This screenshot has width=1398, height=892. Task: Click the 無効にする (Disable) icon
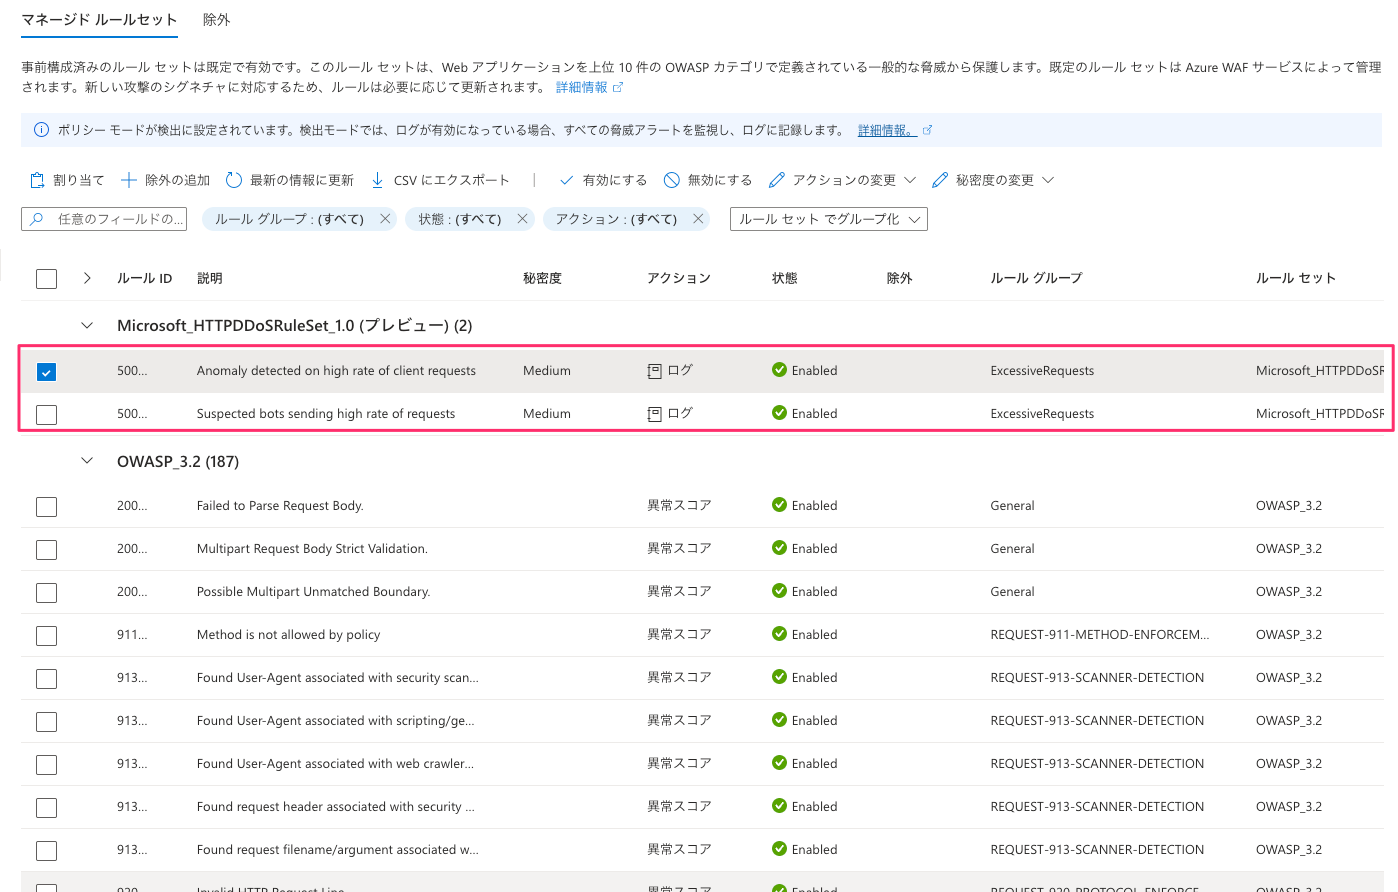point(670,179)
